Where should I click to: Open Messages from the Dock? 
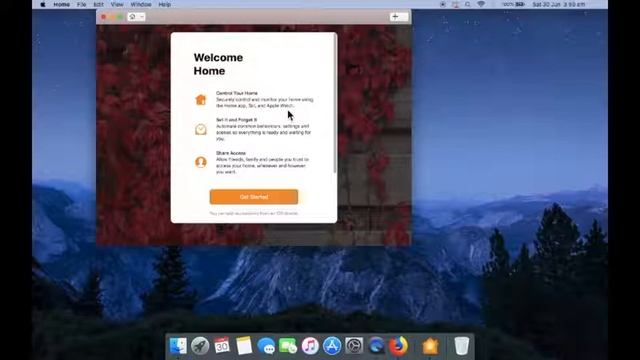(x=266, y=346)
